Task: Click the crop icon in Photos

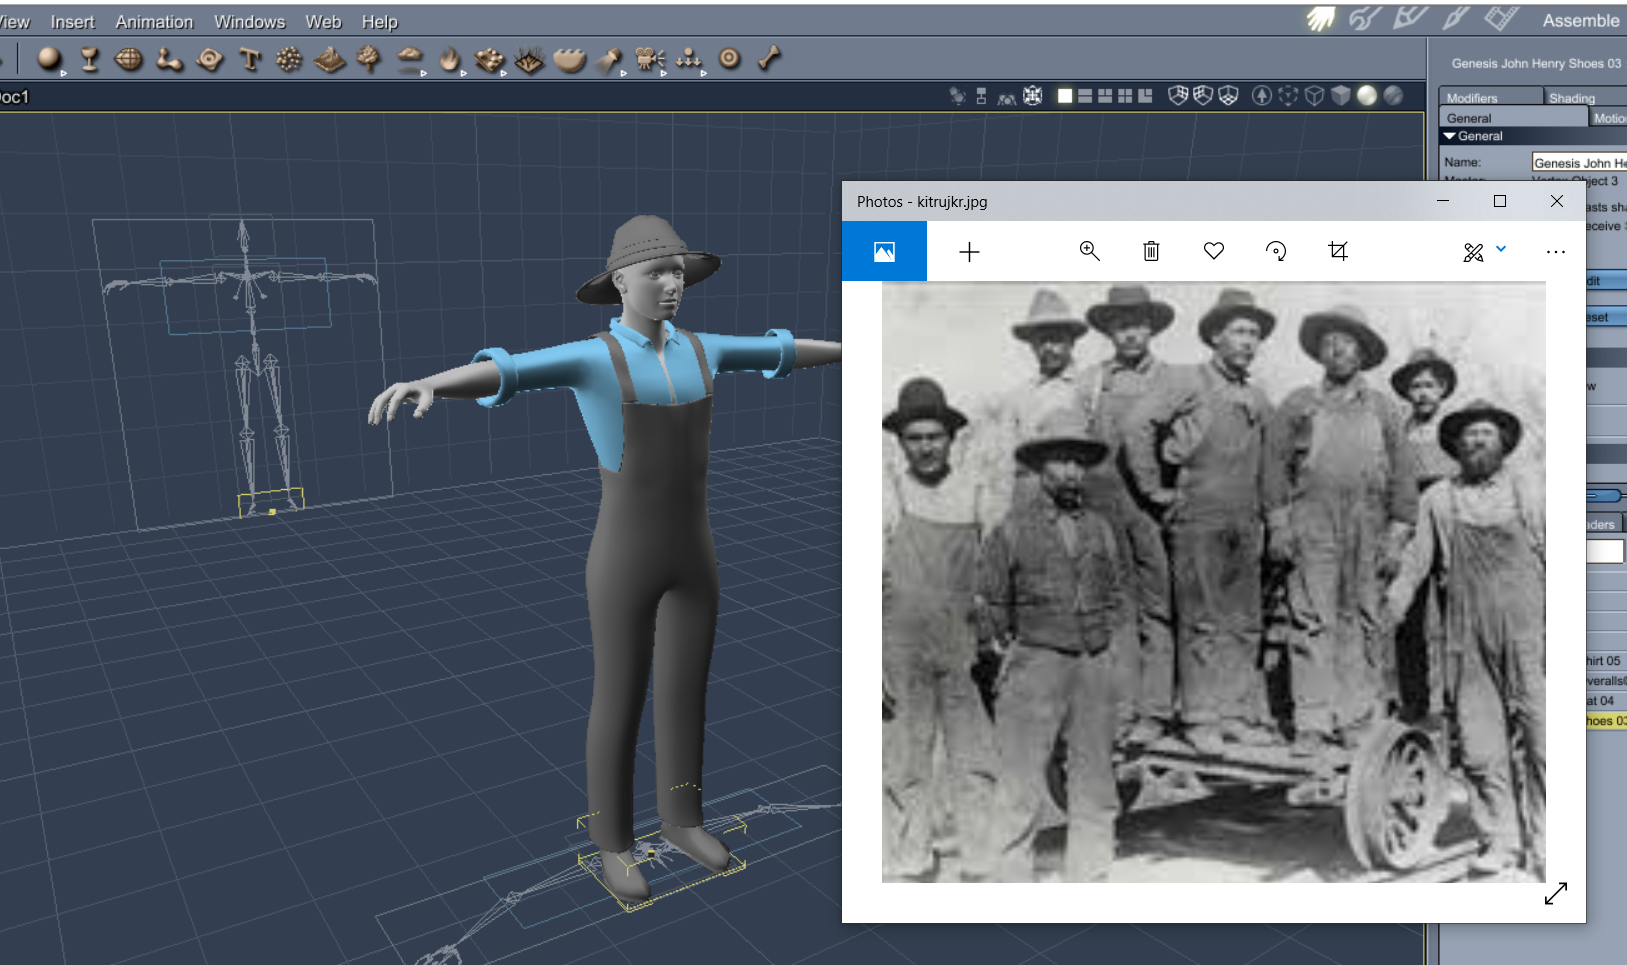Action: [1338, 251]
